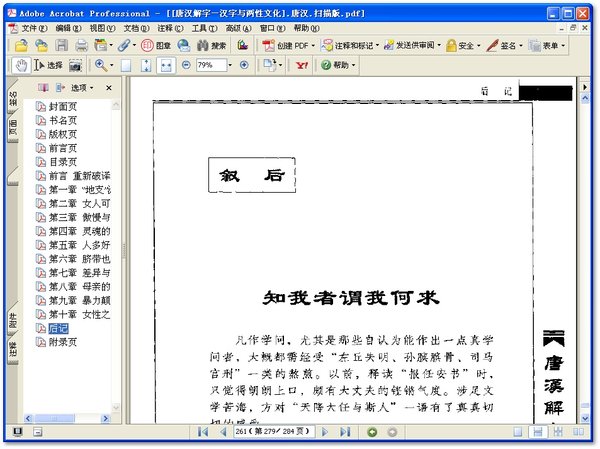
Task: Open the 文件 menu
Action: tap(34, 28)
